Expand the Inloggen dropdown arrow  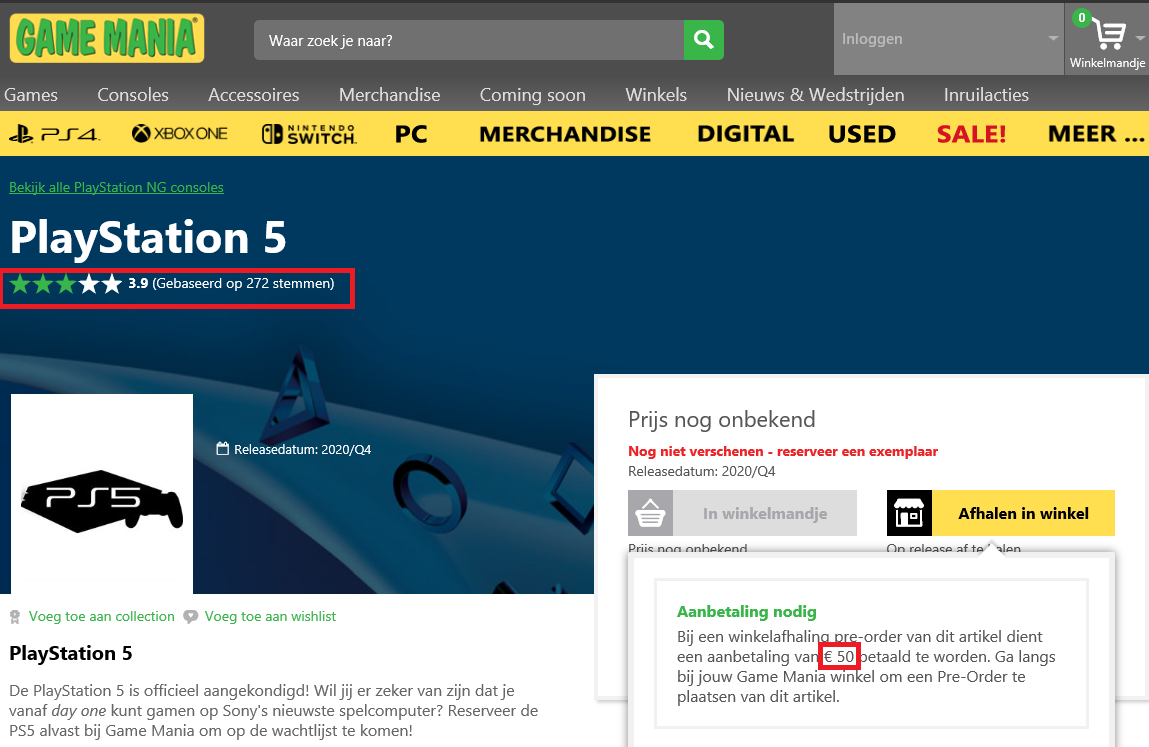pos(1053,39)
